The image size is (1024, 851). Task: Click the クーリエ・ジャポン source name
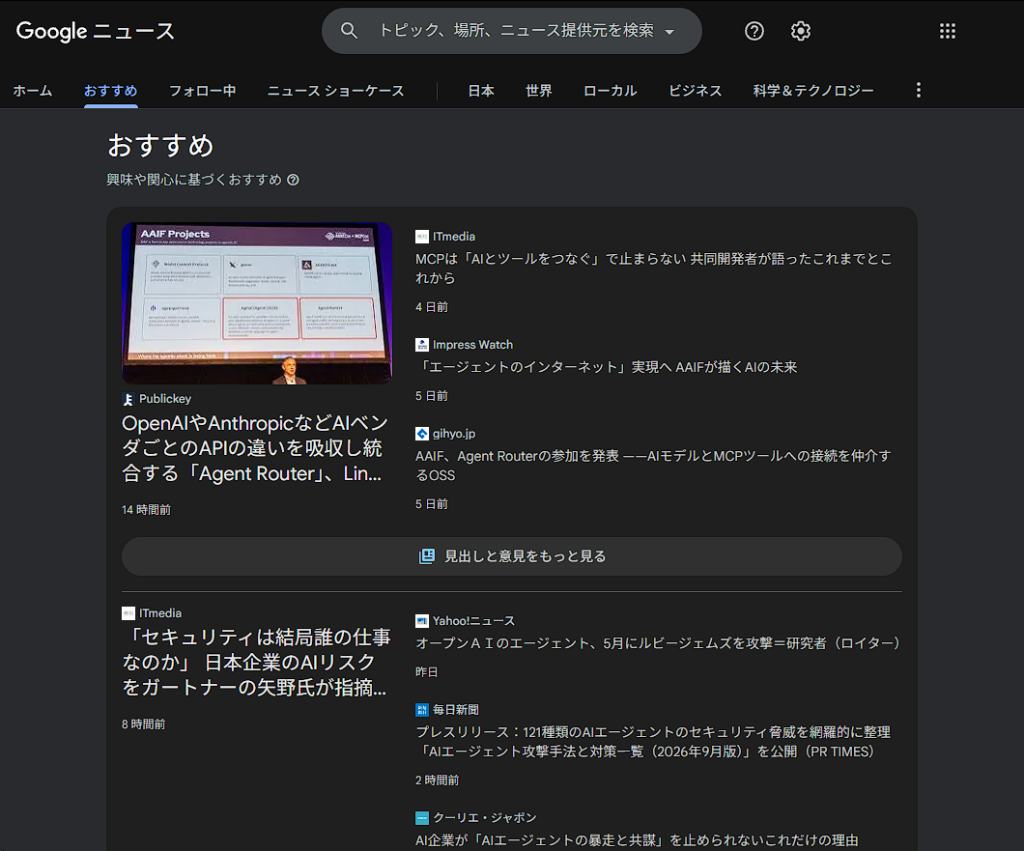tap(485, 818)
